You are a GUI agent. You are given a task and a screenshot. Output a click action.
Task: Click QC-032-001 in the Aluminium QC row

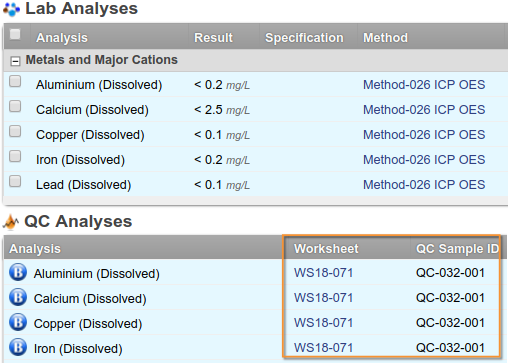[x=450, y=273]
